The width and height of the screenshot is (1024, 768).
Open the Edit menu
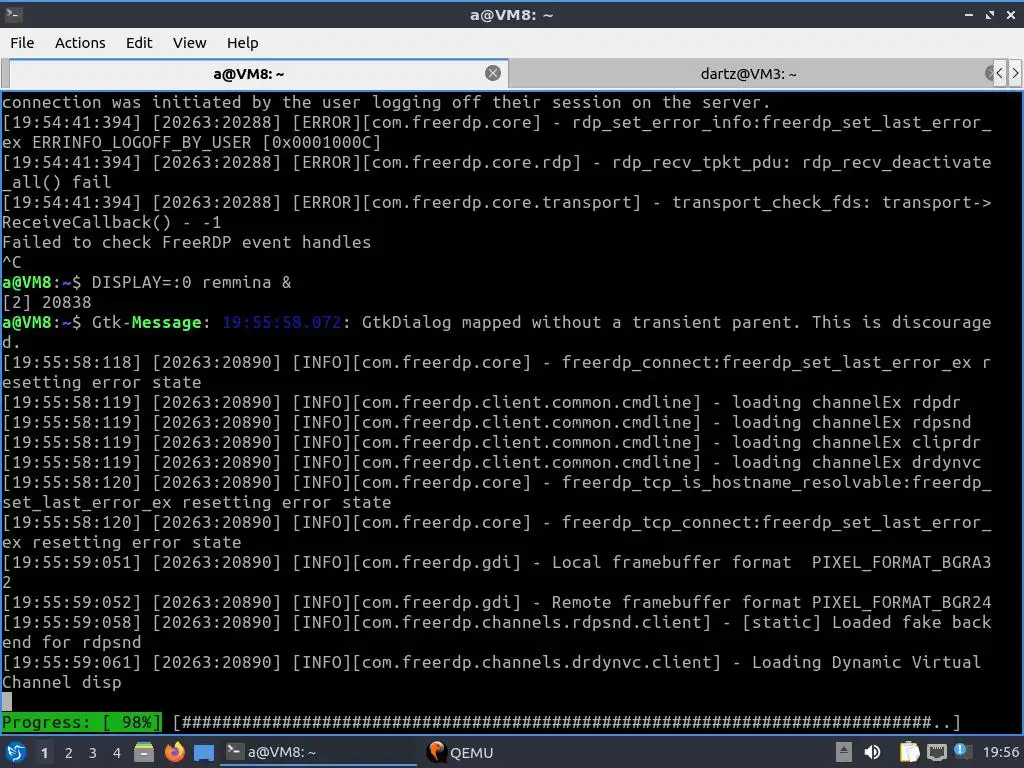tap(138, 43)
